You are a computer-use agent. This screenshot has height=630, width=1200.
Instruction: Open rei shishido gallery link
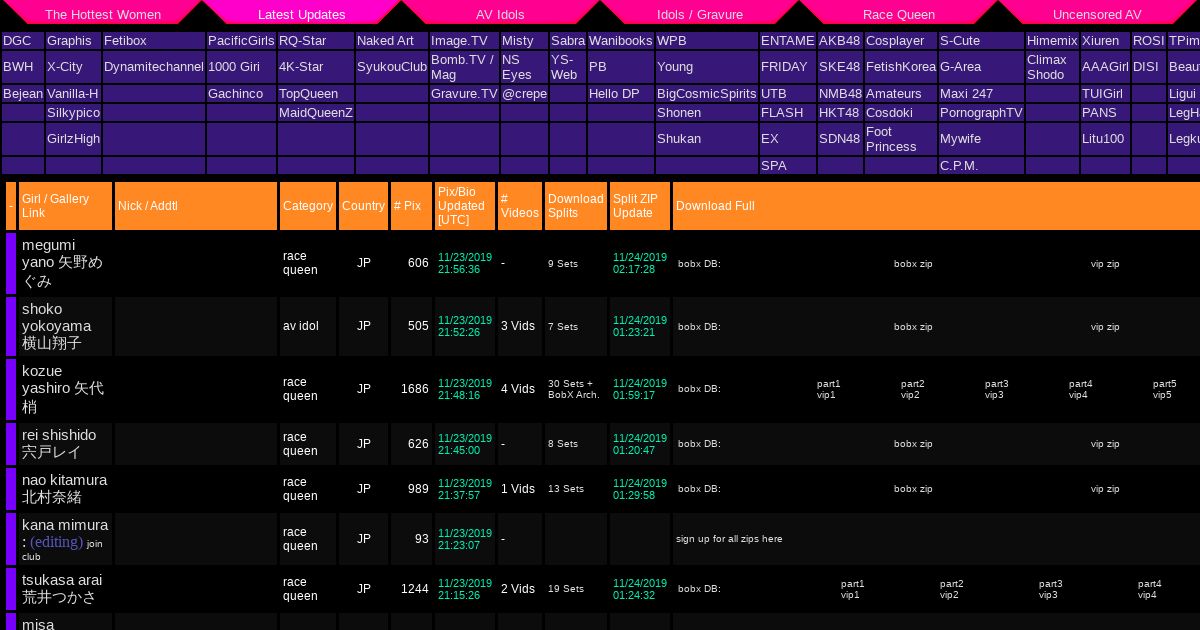pyautogui.click(x=59, y=443)
